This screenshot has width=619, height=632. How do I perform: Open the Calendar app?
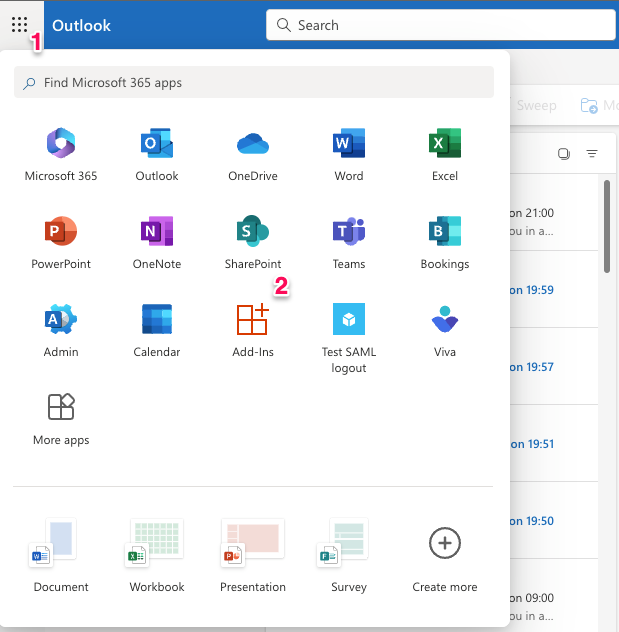coord(157,331)
